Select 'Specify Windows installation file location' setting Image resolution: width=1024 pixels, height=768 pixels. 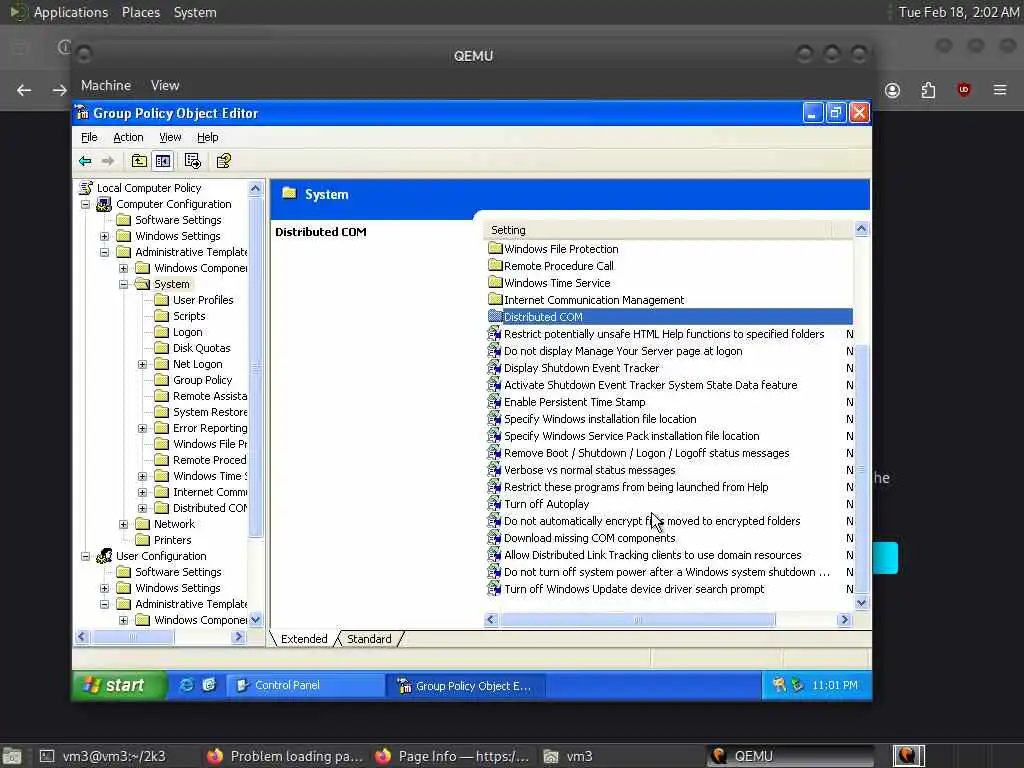[600, 419]
